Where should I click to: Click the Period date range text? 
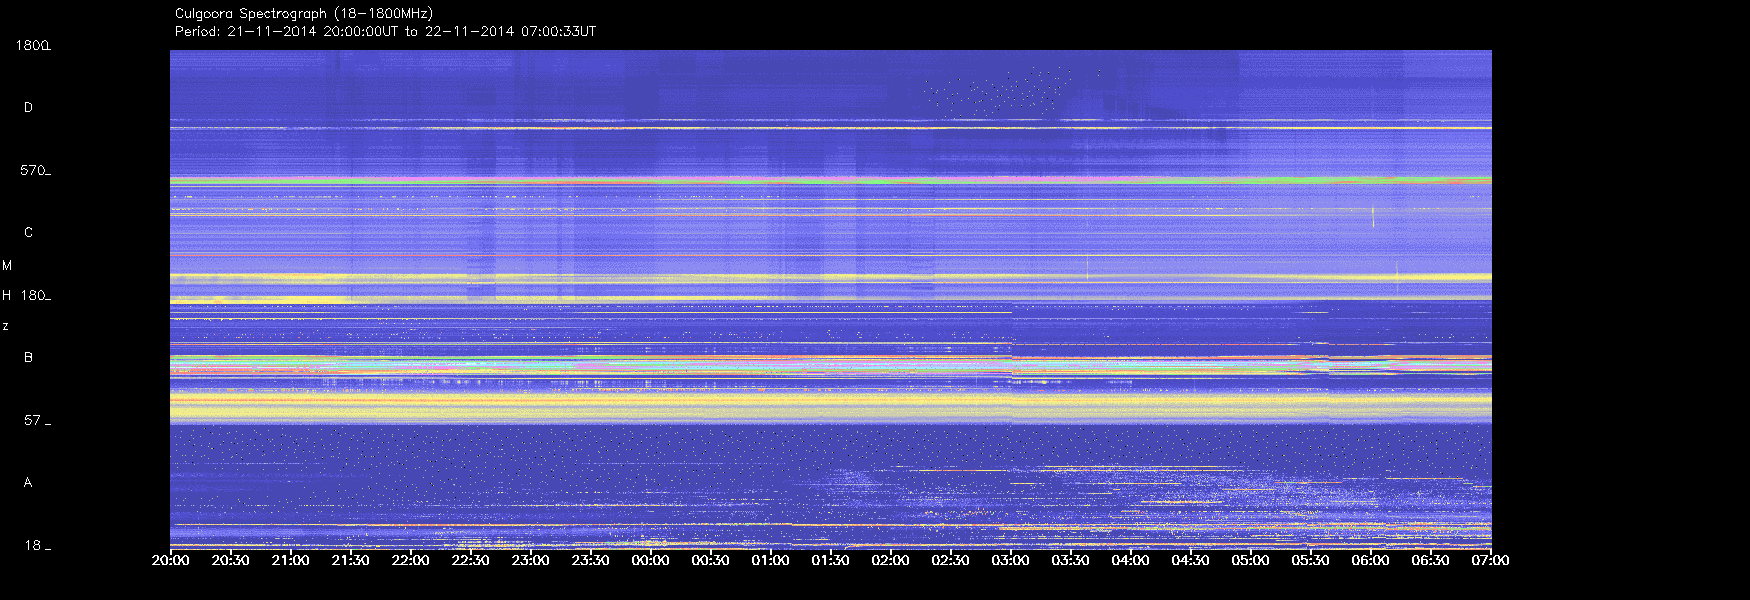[x=385, y=32]
